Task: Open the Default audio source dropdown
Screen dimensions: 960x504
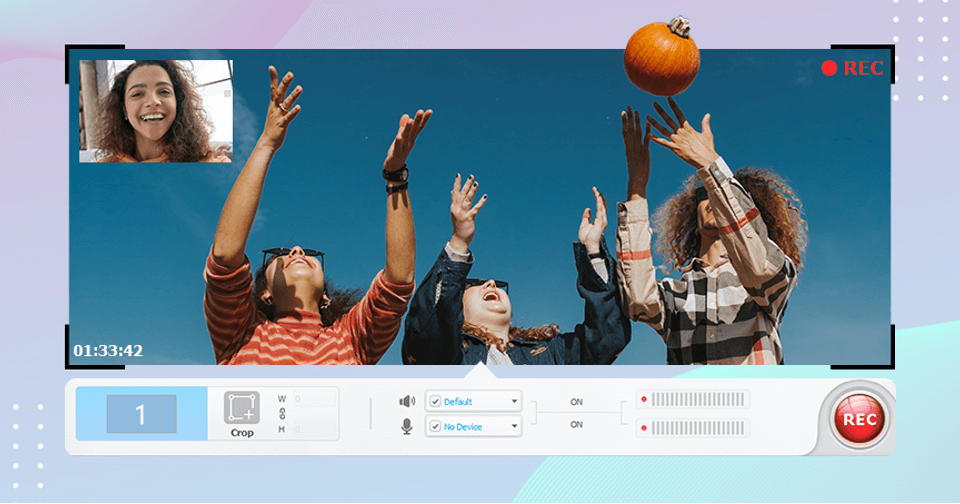Action: pos(474,402)
